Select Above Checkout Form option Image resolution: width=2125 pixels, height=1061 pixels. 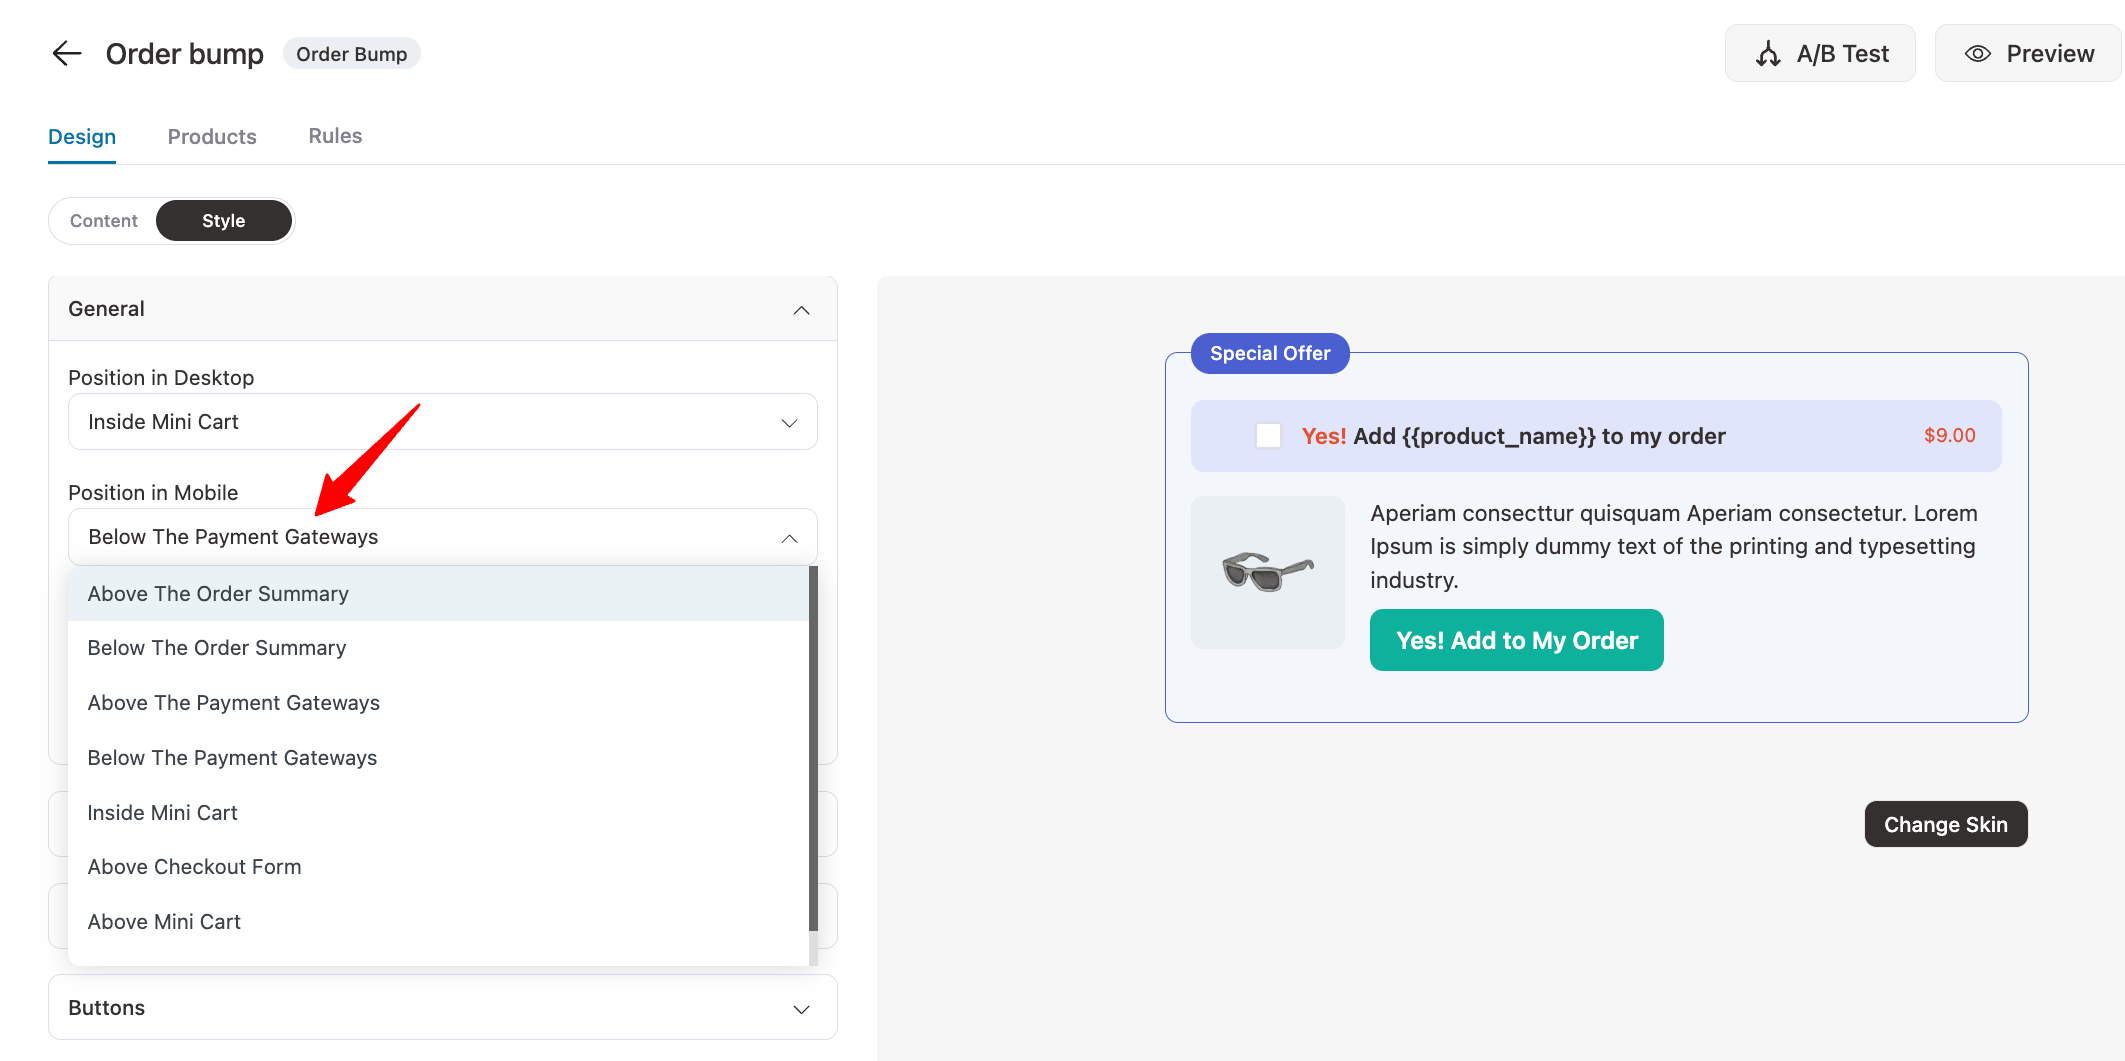click(x=194, y=867)
